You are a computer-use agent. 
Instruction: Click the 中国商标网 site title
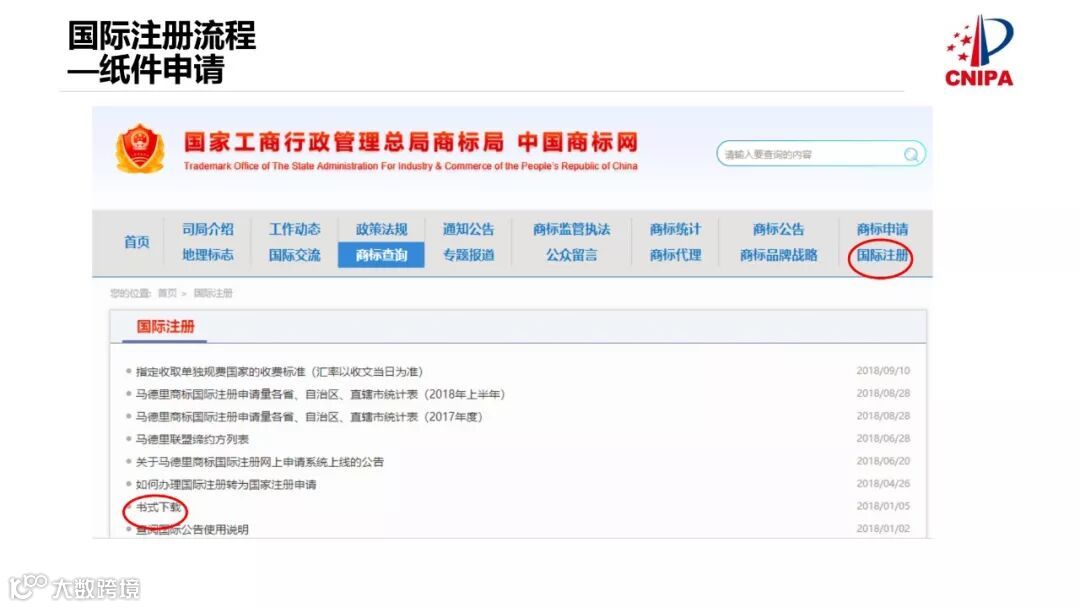click(577, 143)
